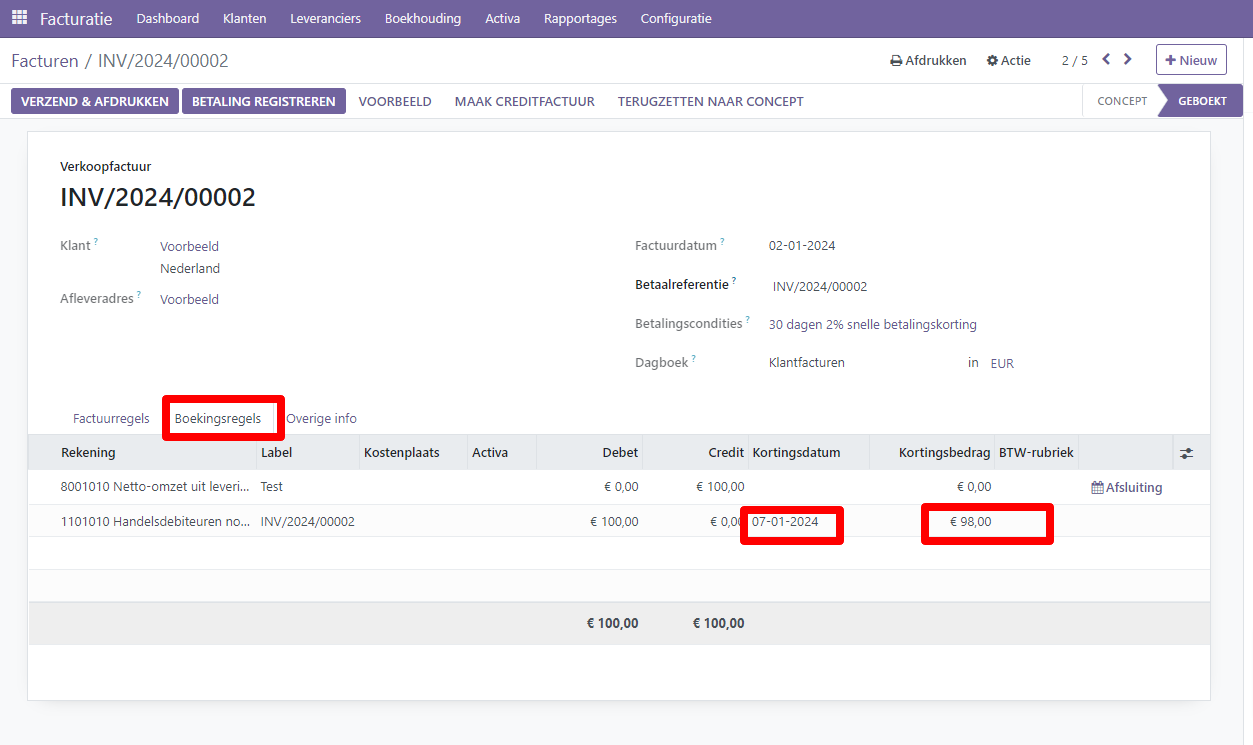Open column settings adjust icon
Image resolution: width=1253 pixels, height=745 pixels.
(x=1186, y=453)
